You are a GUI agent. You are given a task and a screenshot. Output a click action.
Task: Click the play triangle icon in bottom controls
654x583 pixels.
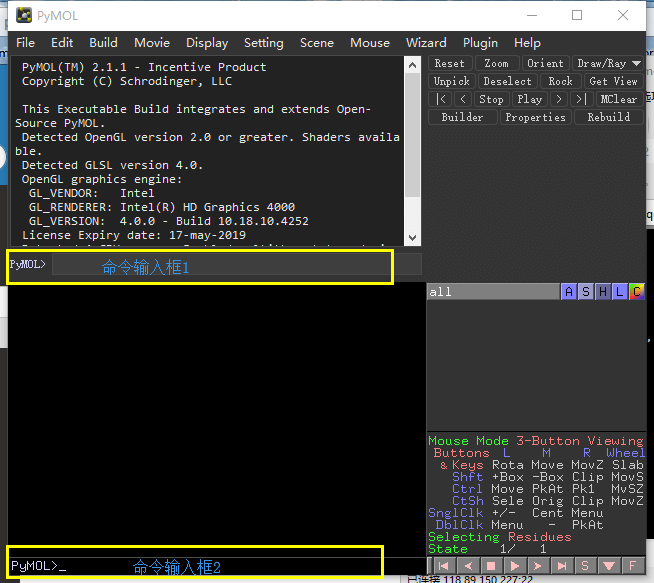pos(515,566)
